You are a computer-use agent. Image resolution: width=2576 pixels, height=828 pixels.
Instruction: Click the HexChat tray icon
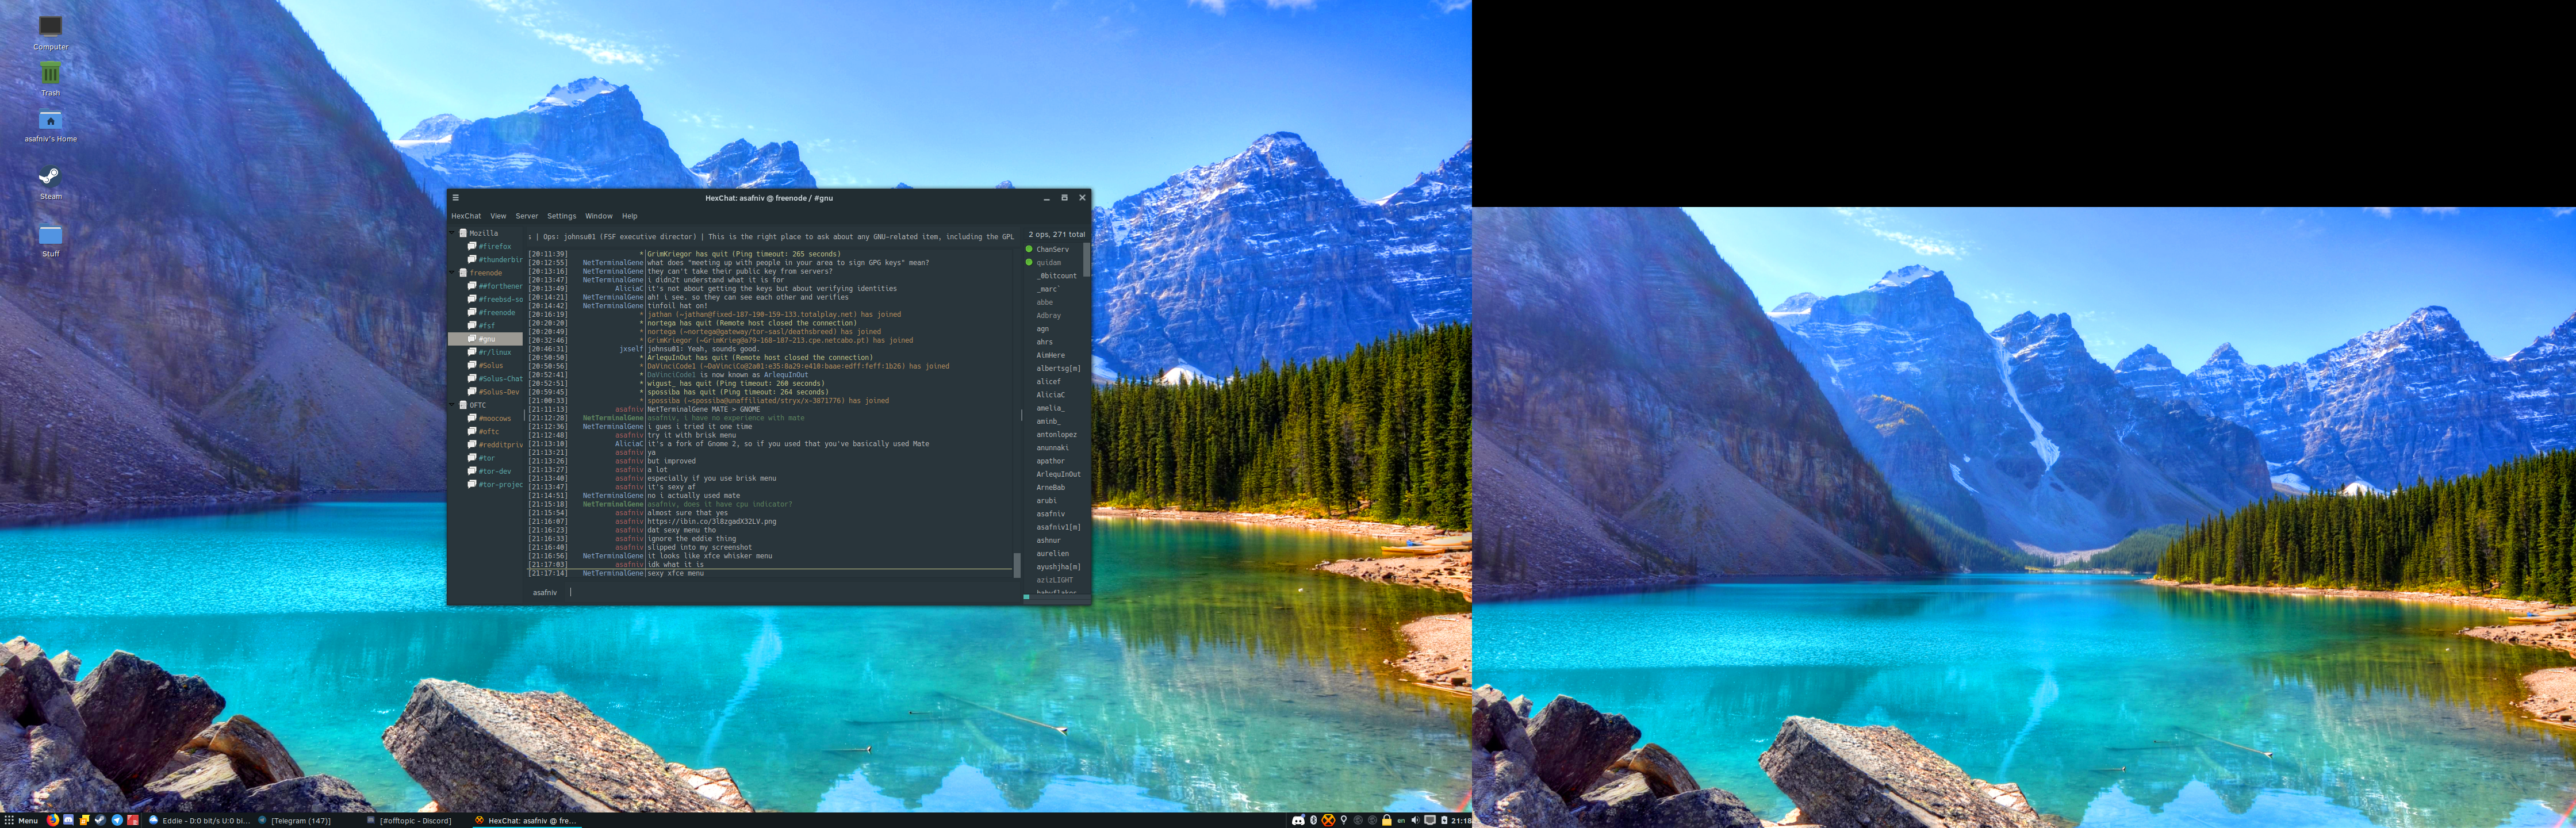pyautogui.click(x=1328, y=820)
